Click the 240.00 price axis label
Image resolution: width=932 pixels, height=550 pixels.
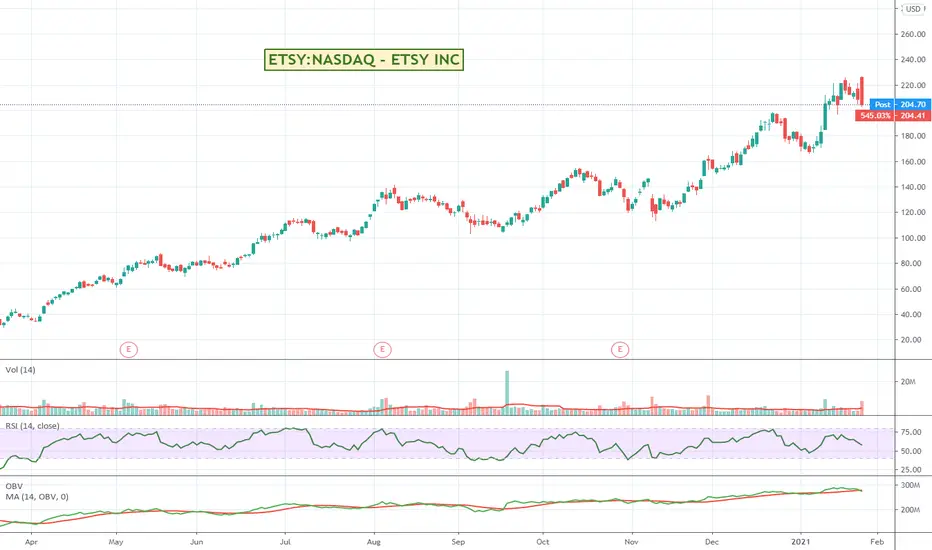[x=913, y=59]
